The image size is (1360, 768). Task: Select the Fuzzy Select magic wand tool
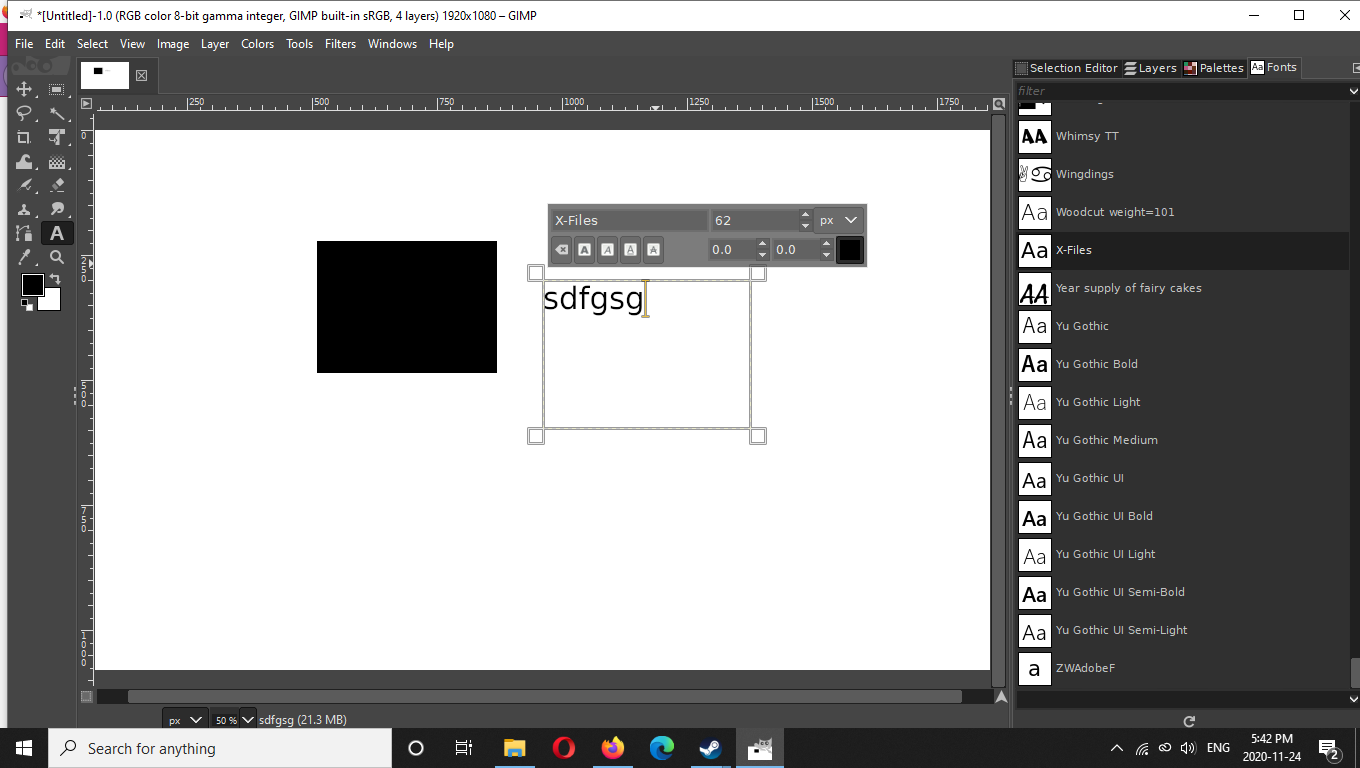coord(57,113)
